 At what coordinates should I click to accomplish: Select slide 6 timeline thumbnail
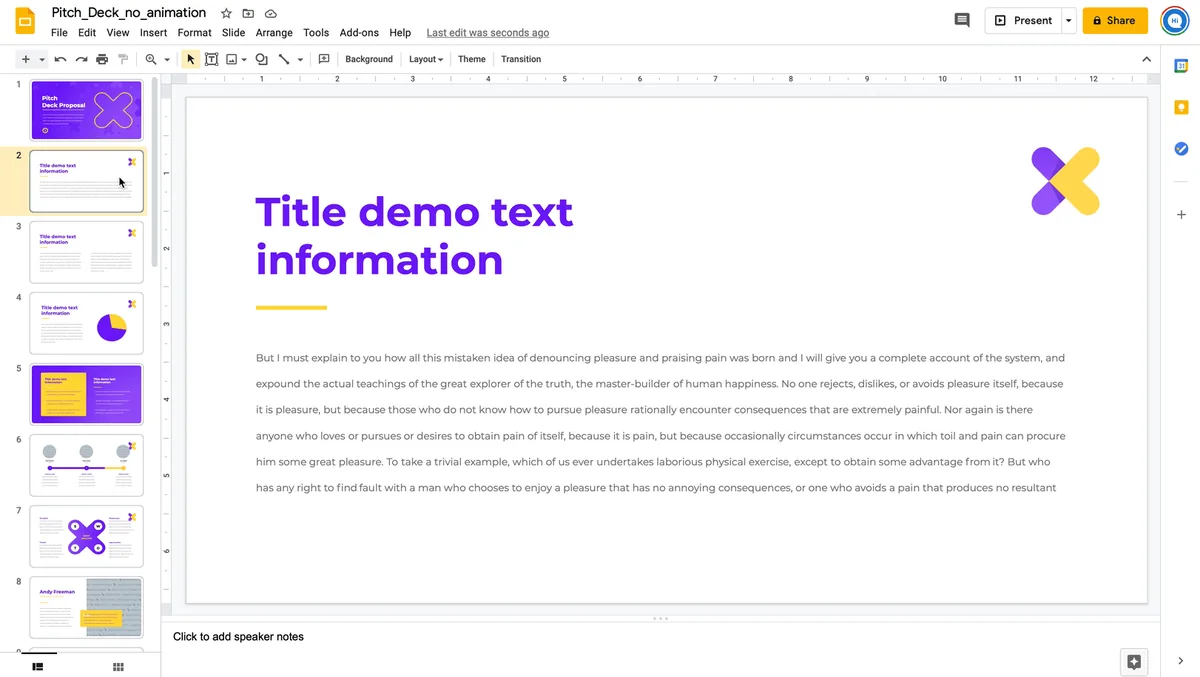pyautogui.click(x=86, y=465)
